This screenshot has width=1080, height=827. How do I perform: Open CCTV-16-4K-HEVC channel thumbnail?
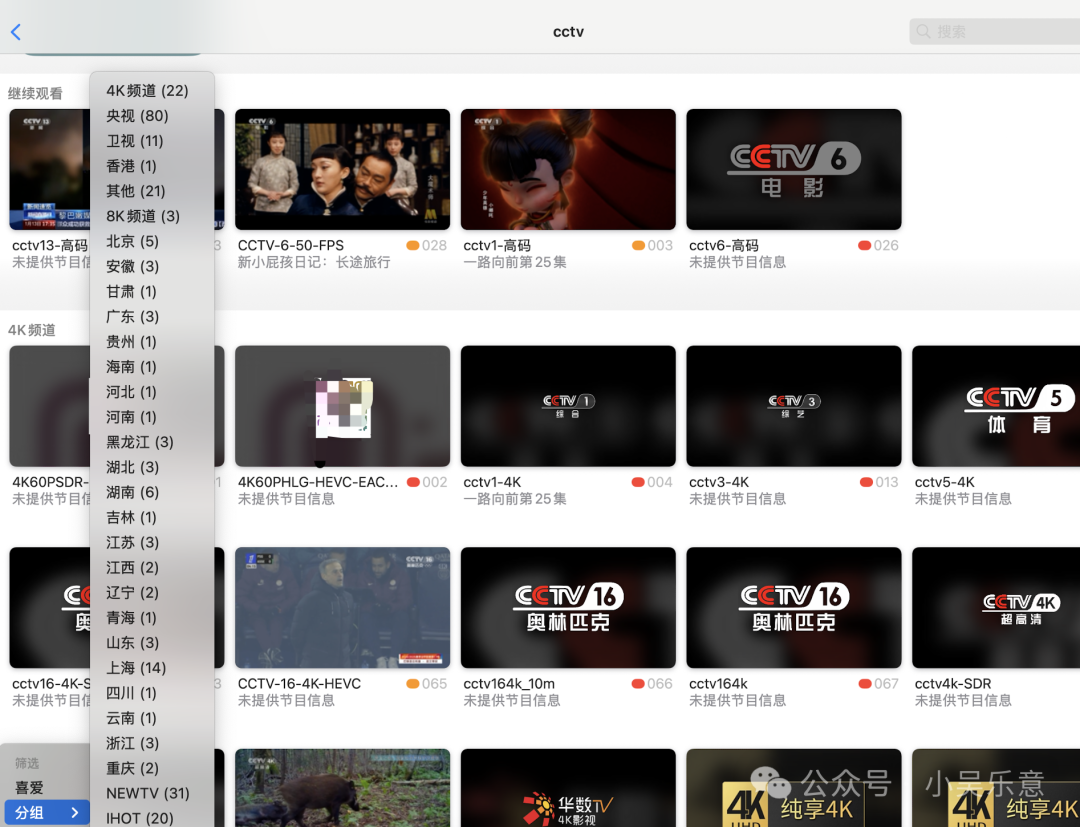click(x=342, y=608)
